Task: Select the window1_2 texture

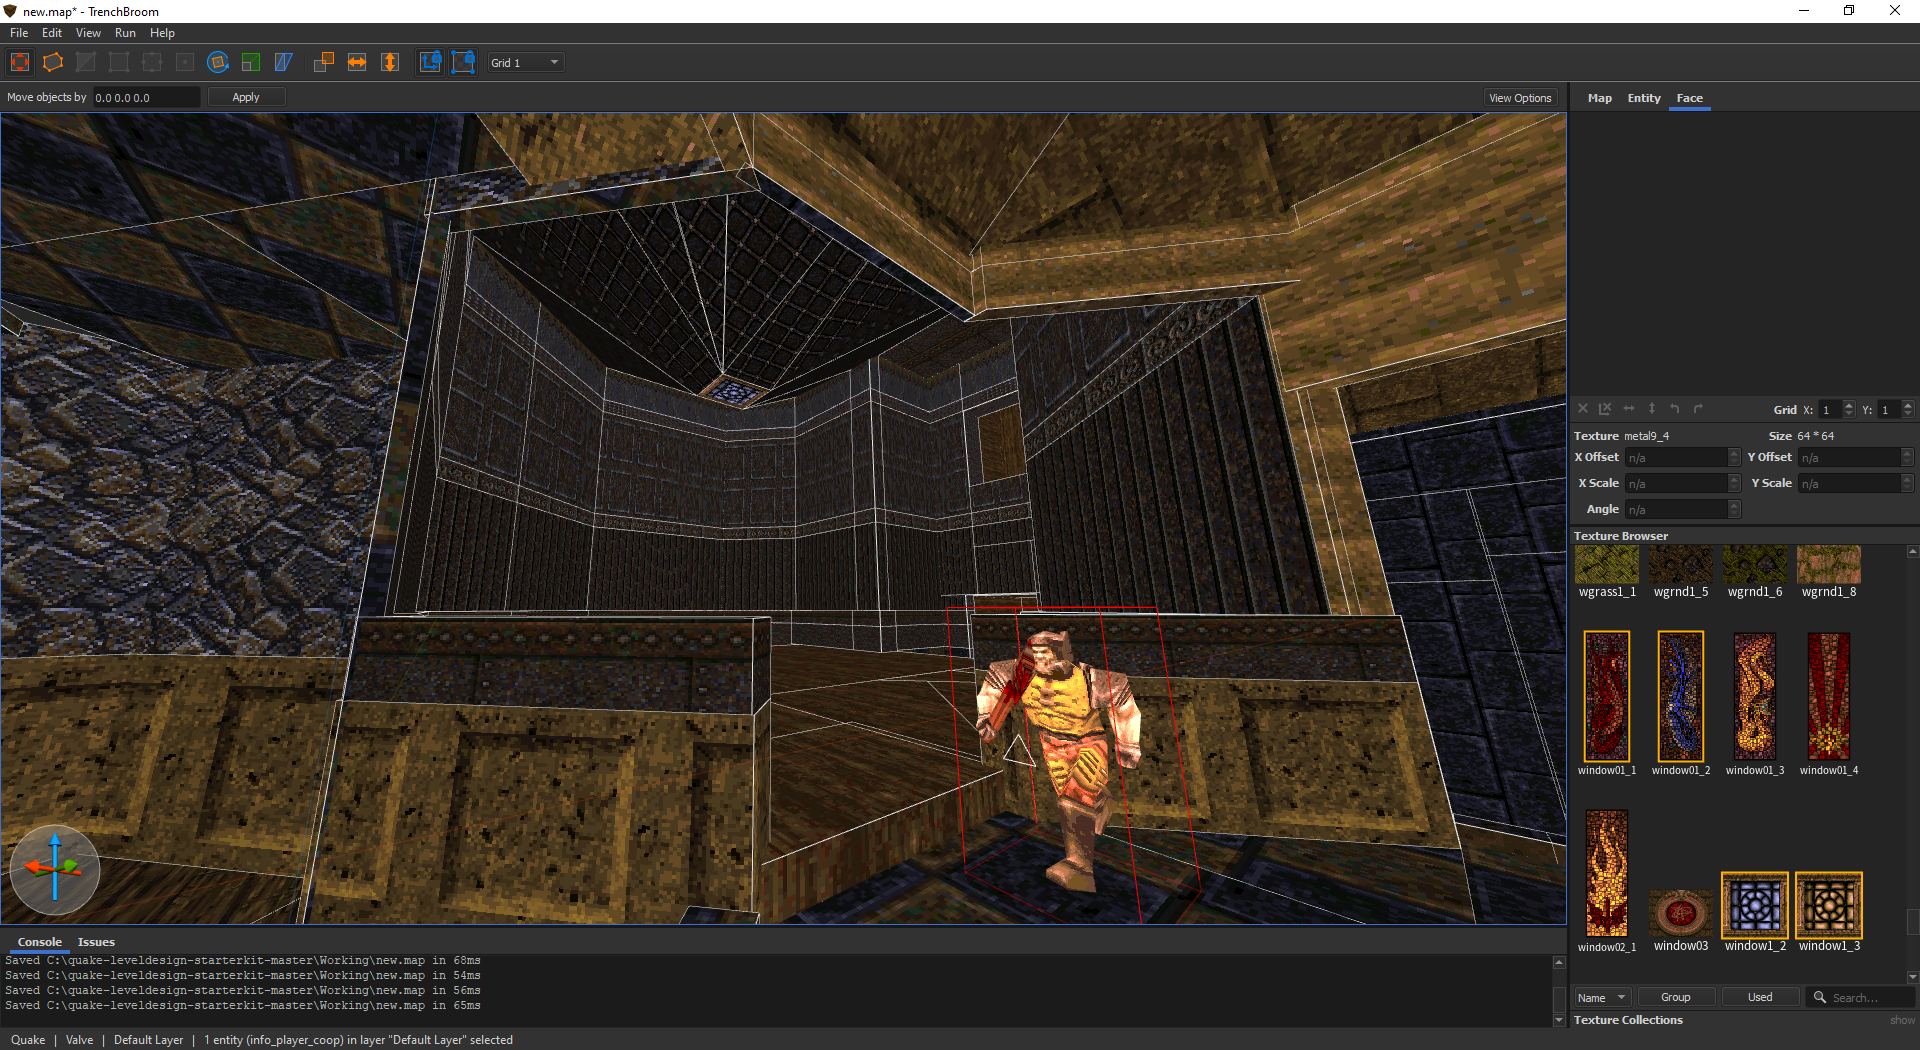Action: coord(1755,912)
